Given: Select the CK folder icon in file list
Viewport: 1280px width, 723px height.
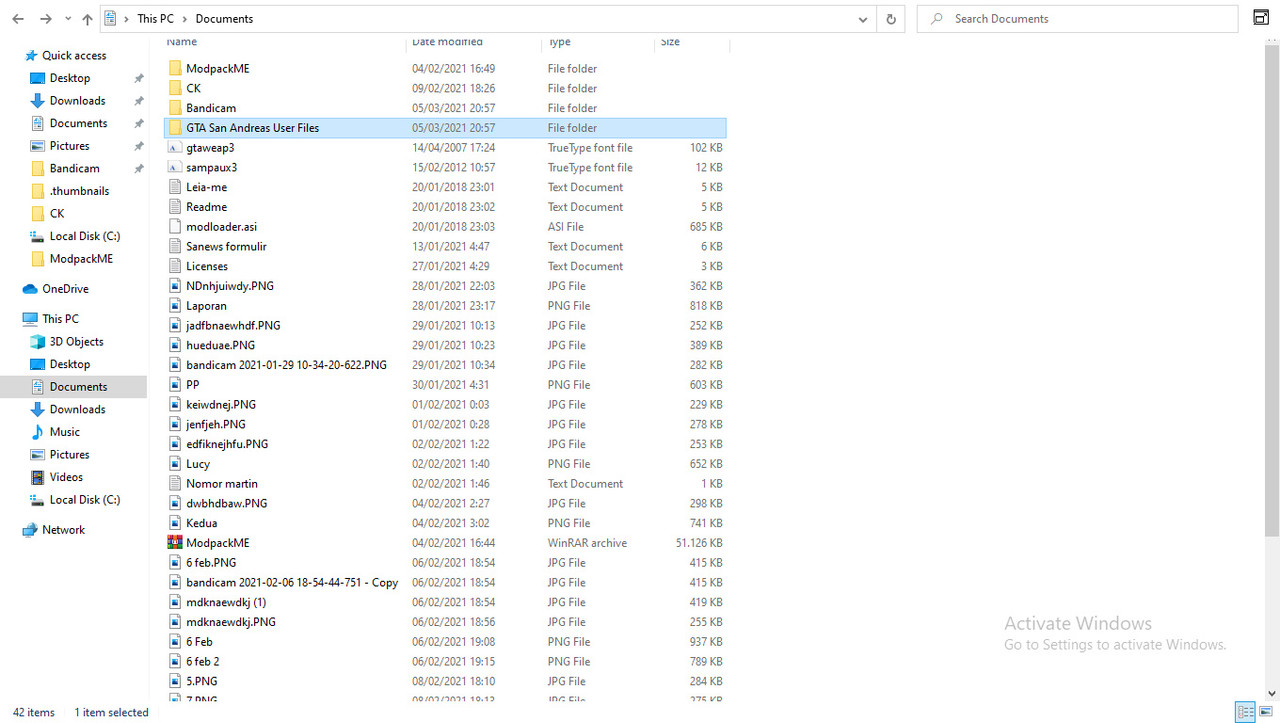Looking at the screenshot, I should (x=175, y=88).
